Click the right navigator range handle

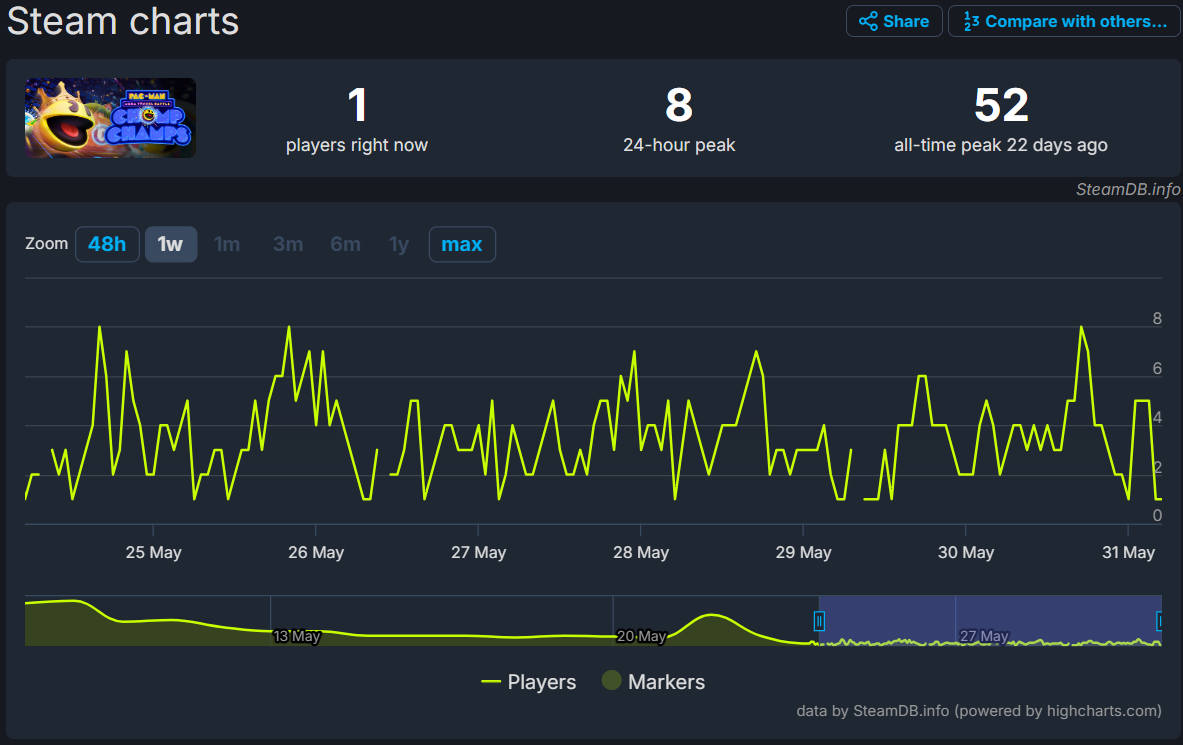click(x=1160, y=621)
